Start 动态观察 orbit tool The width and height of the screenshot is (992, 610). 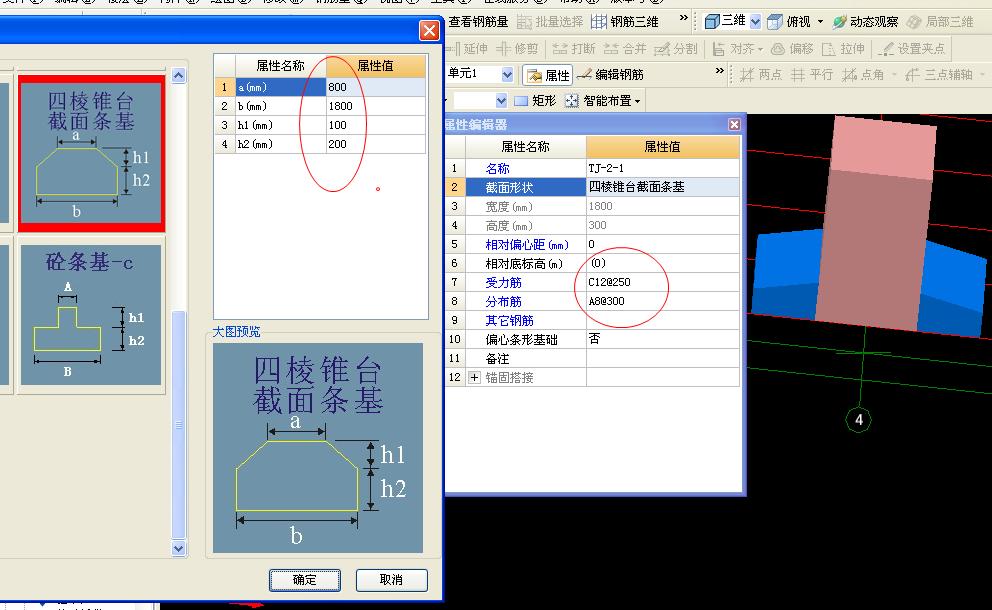coord(865,22)
